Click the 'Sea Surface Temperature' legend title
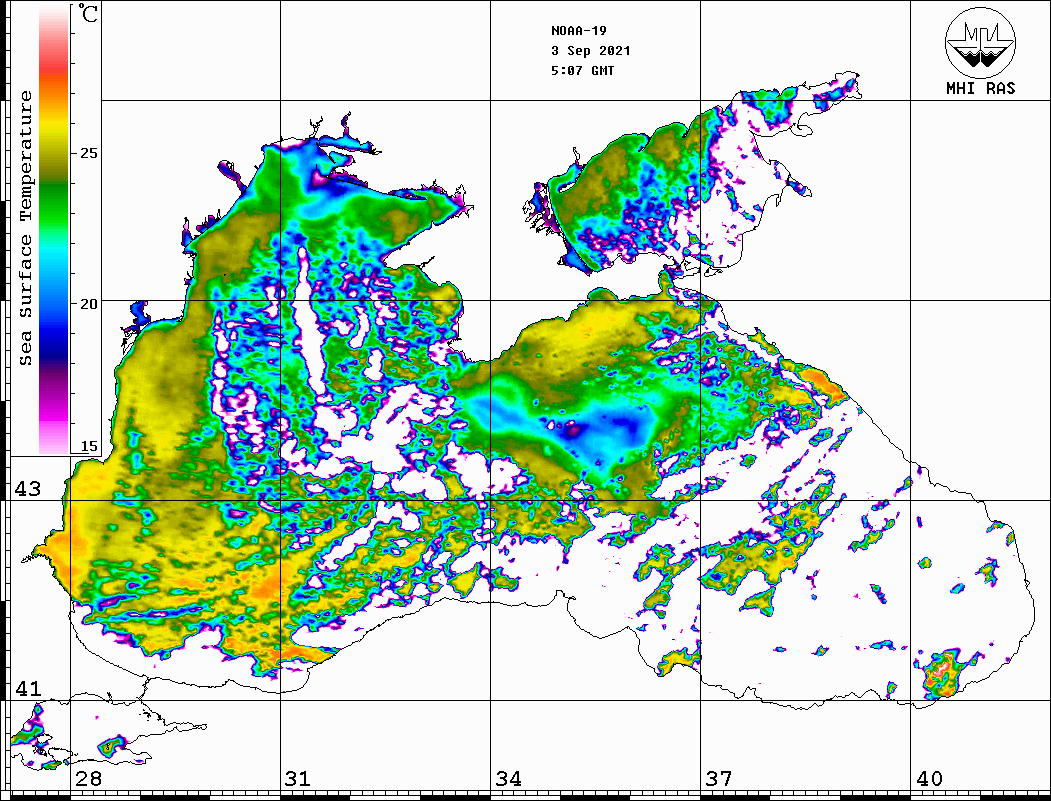 tap(25, 228)
